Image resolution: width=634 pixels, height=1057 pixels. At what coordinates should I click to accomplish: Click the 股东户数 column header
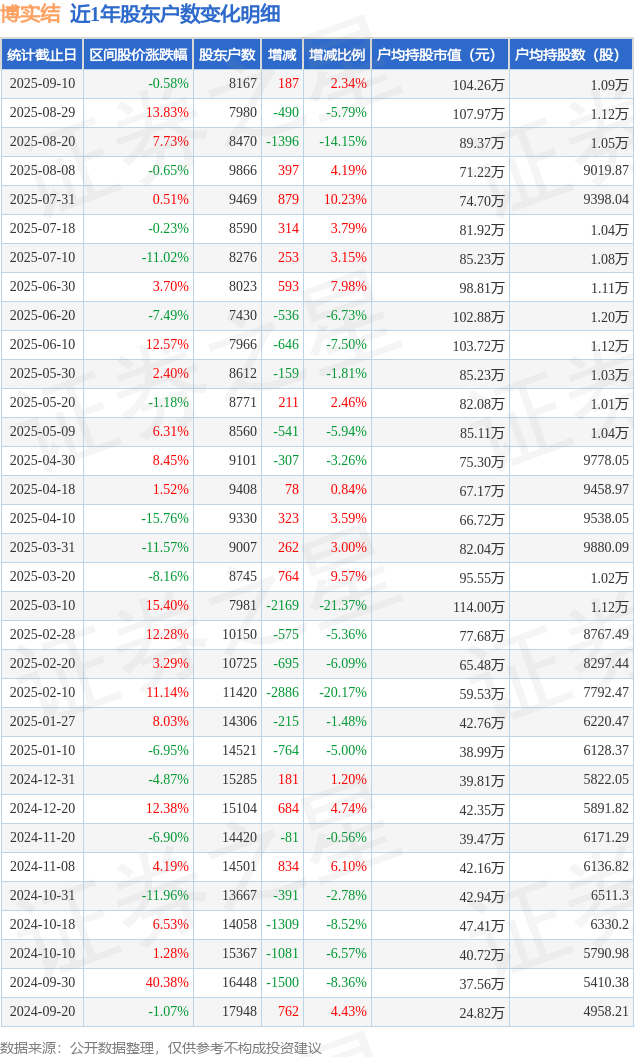tap(227, 55)
